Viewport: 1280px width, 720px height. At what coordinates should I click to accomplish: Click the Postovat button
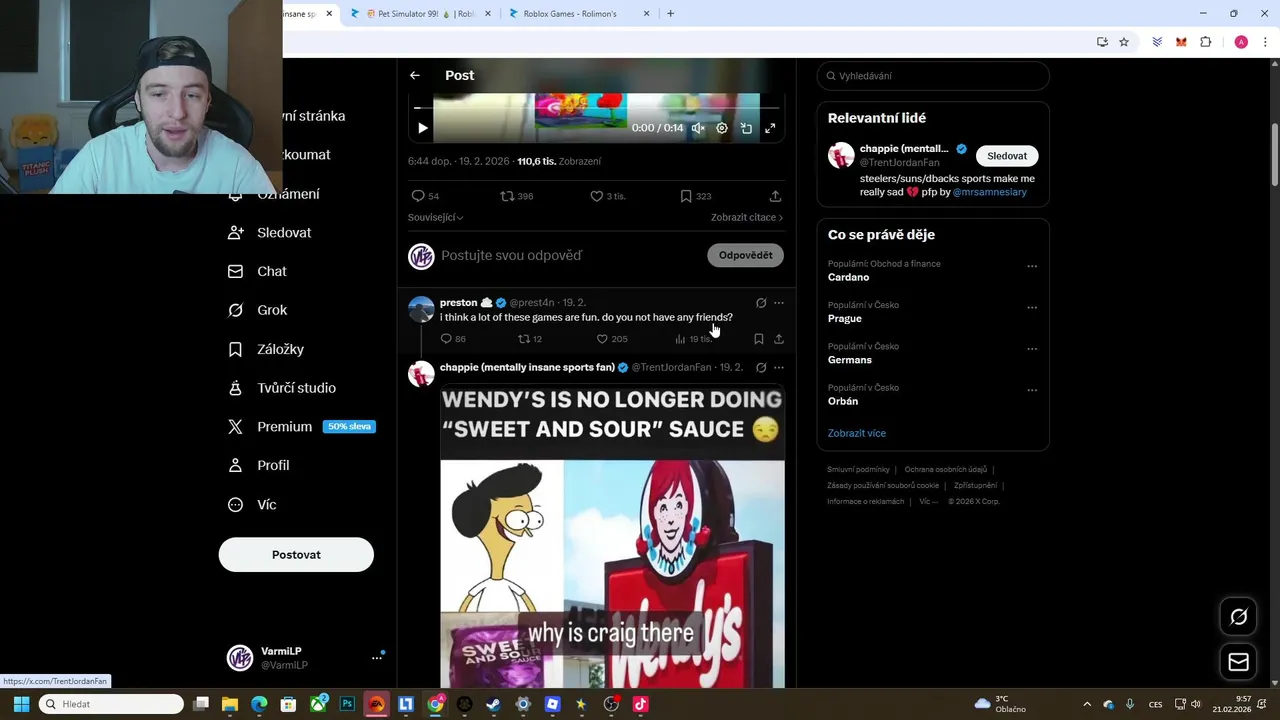pyautogui.click(x=296, y=555)
